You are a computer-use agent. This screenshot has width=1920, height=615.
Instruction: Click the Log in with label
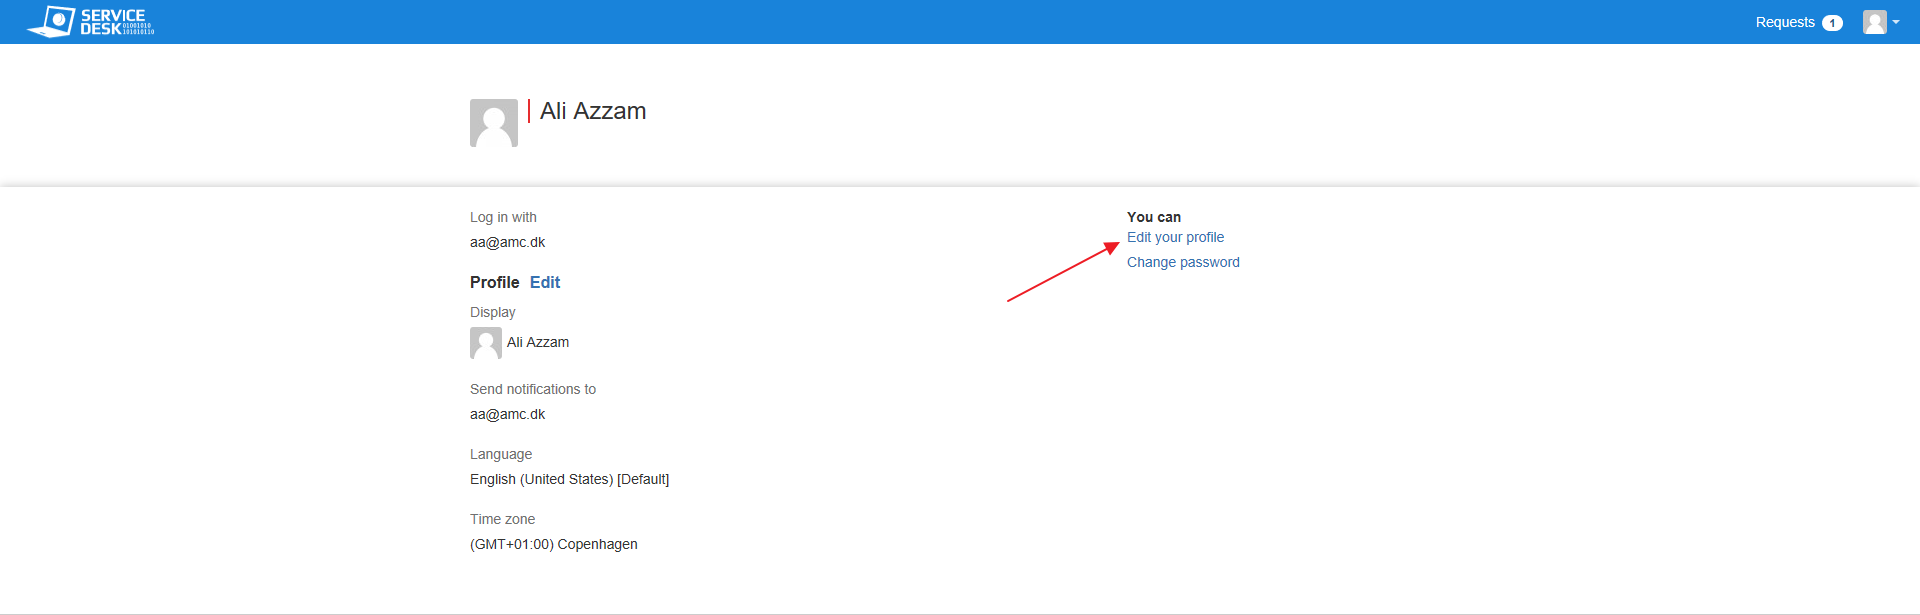(503, 217)
